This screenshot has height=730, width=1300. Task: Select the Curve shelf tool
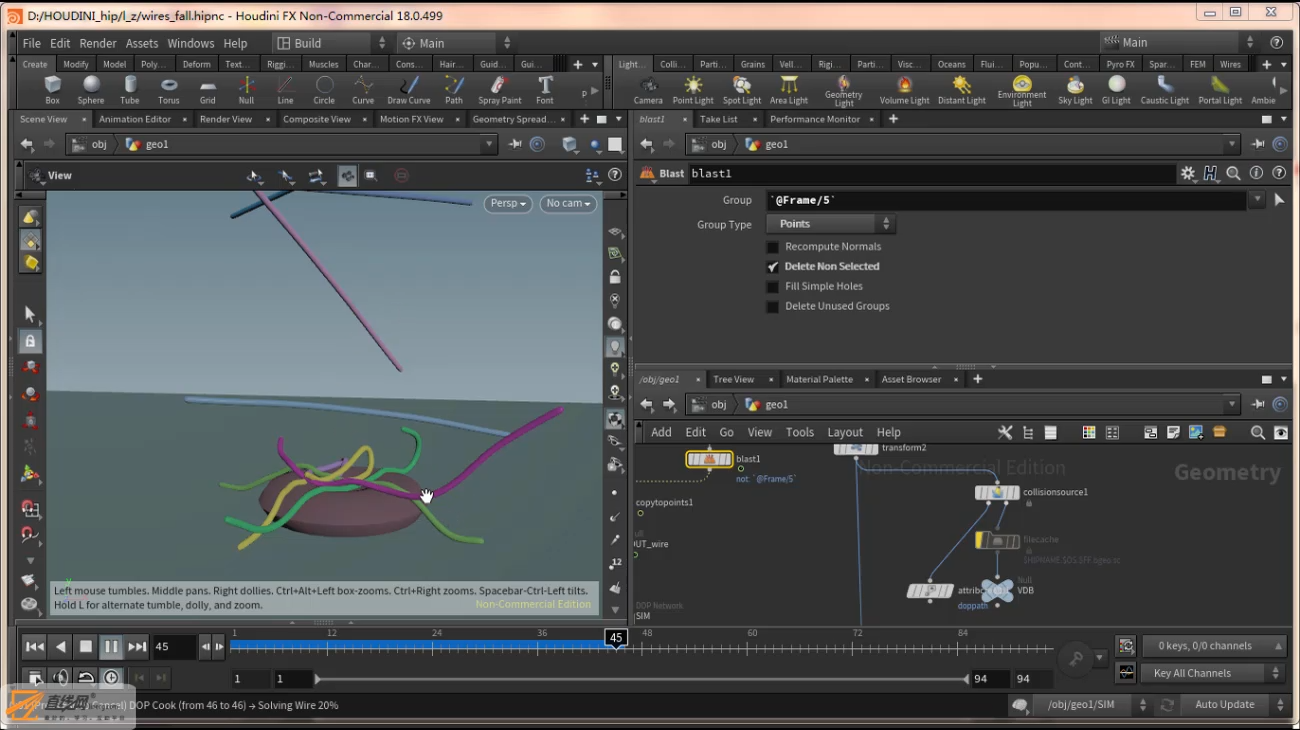click(363, 89)
